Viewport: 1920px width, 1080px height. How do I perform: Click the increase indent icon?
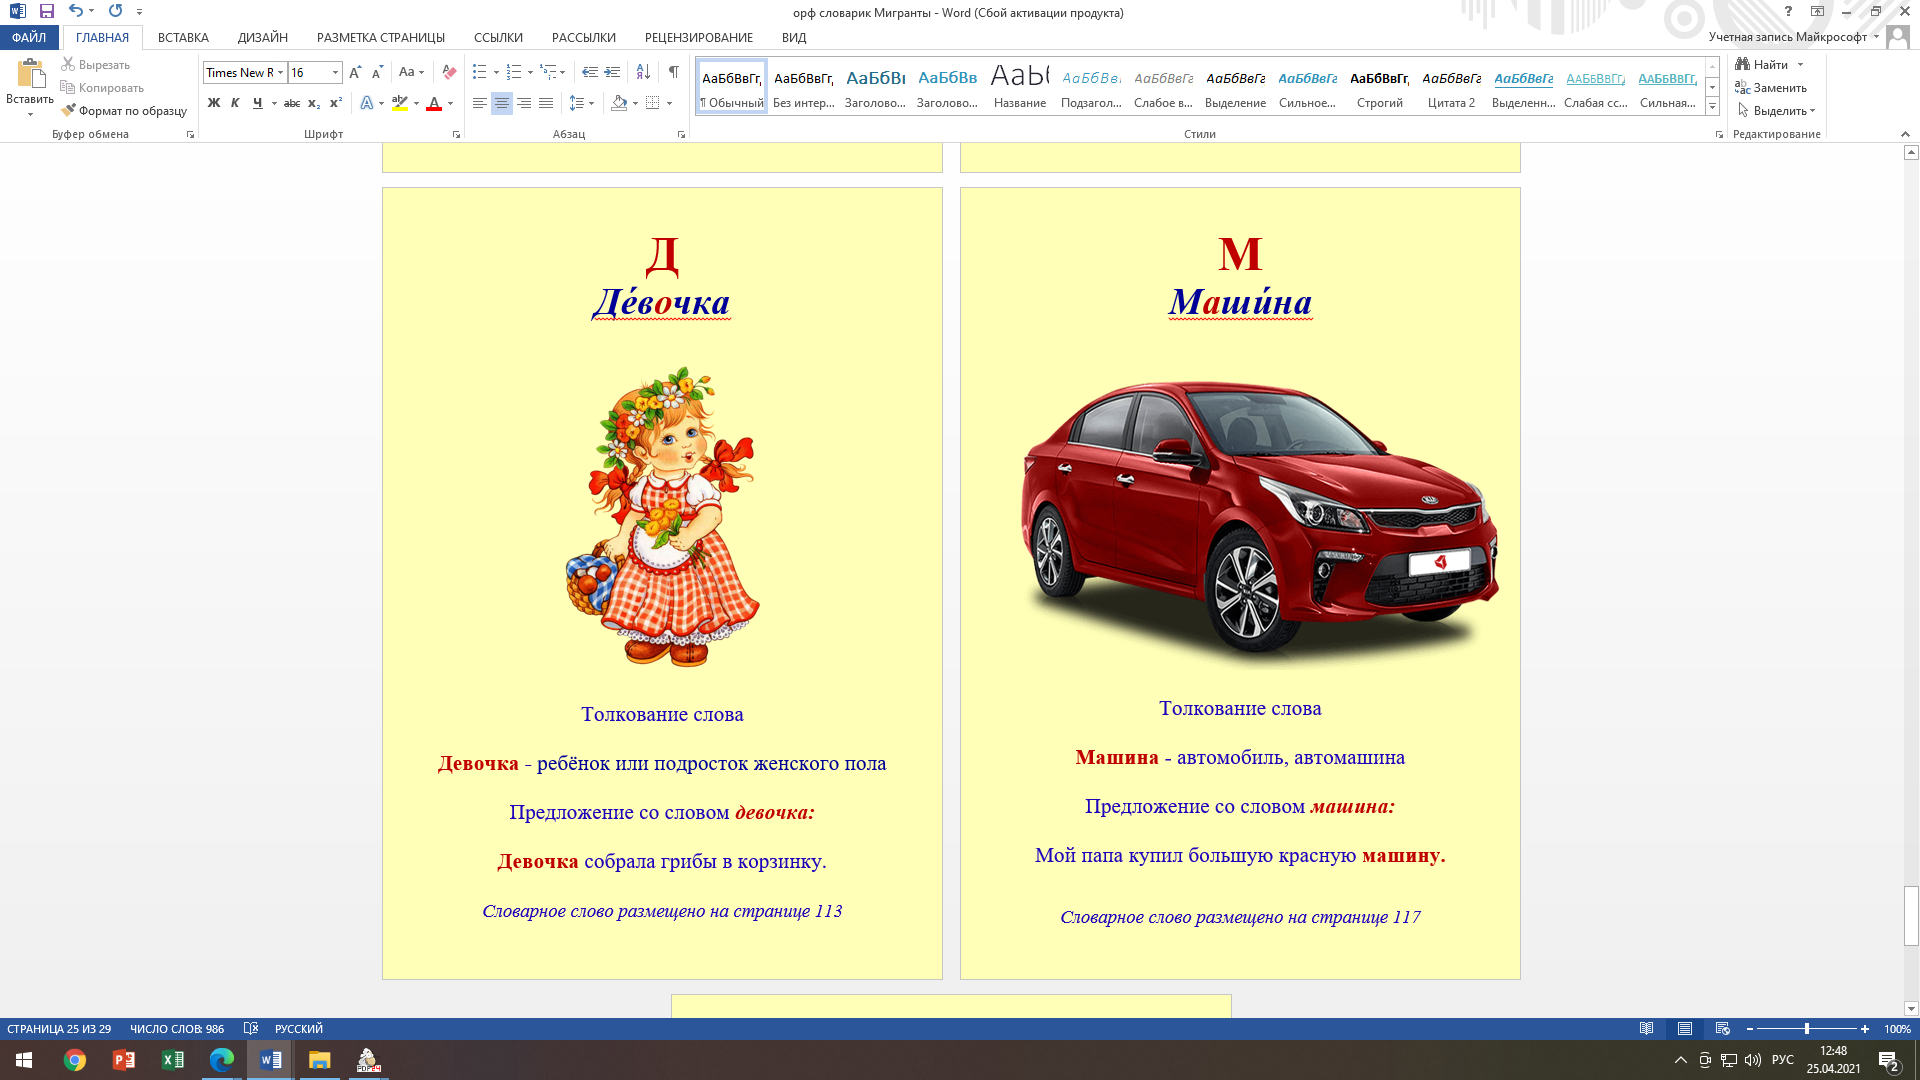pos(612,72)
